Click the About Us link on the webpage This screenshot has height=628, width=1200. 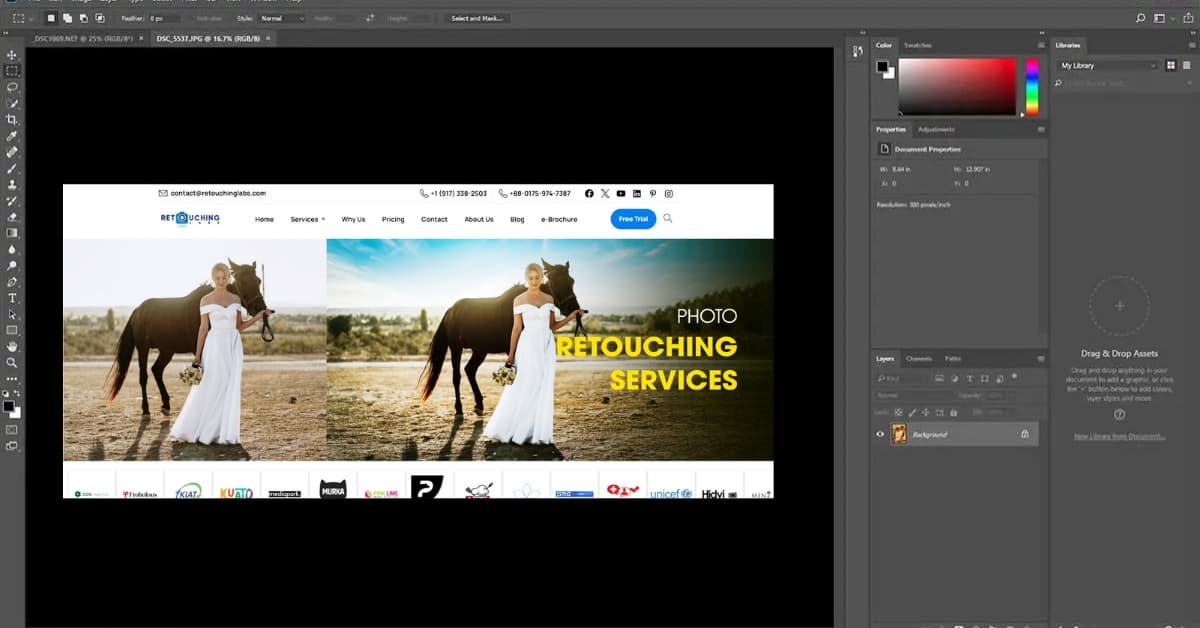479,219
